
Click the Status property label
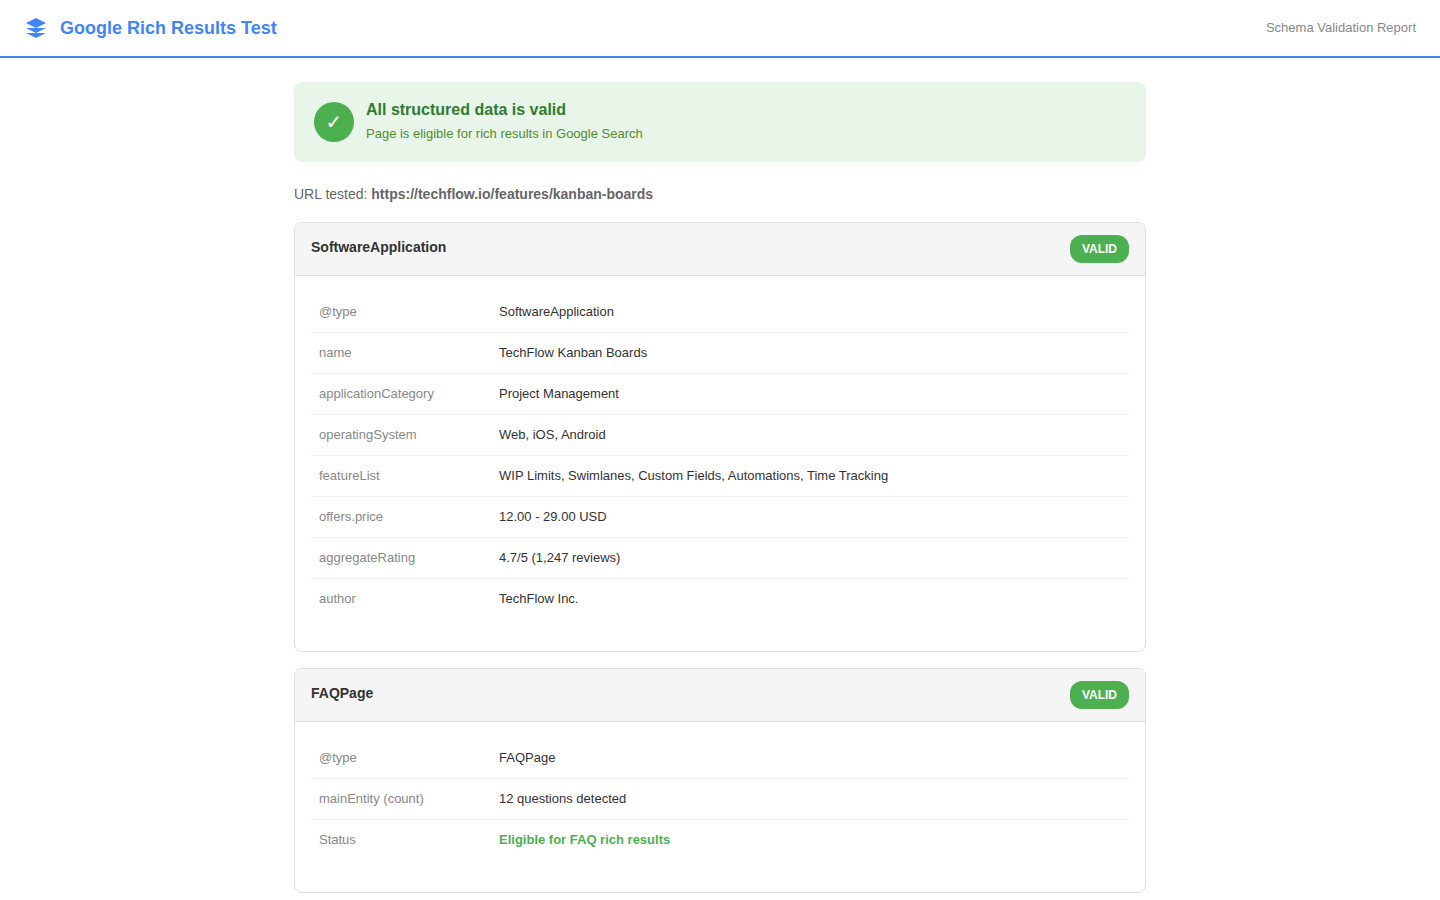337,840
